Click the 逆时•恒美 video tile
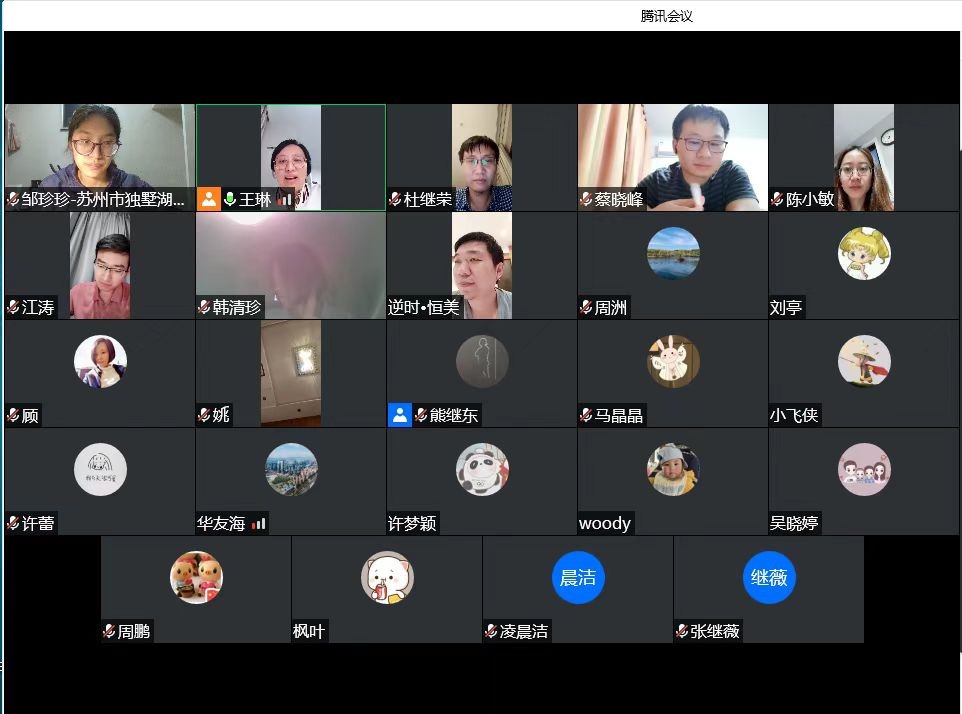 click(x=481, y=264)
